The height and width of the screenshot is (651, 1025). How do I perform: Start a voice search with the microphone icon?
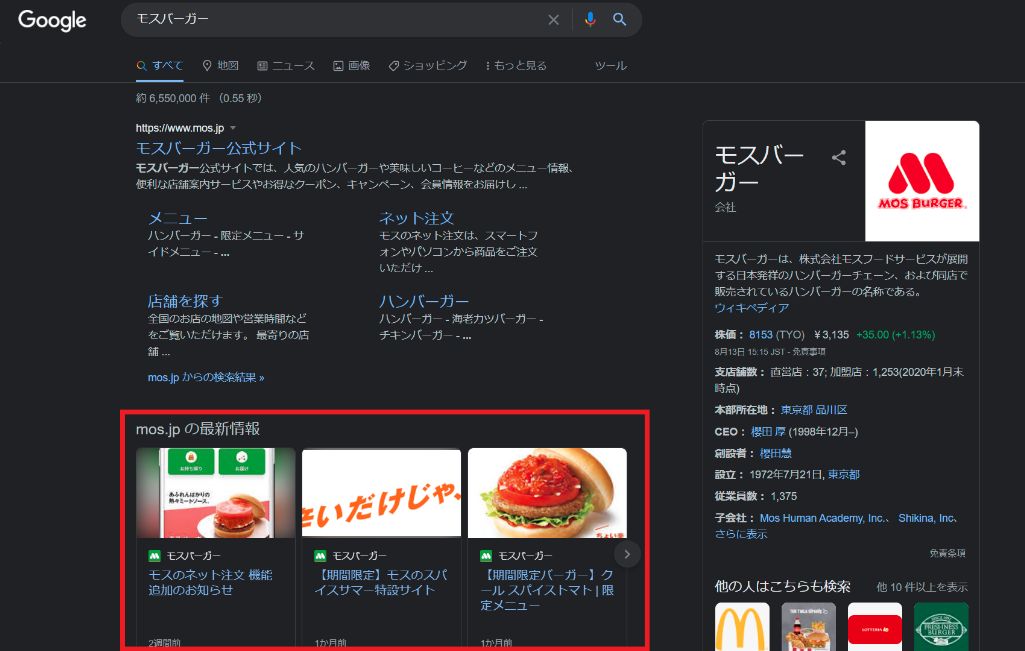590,19
